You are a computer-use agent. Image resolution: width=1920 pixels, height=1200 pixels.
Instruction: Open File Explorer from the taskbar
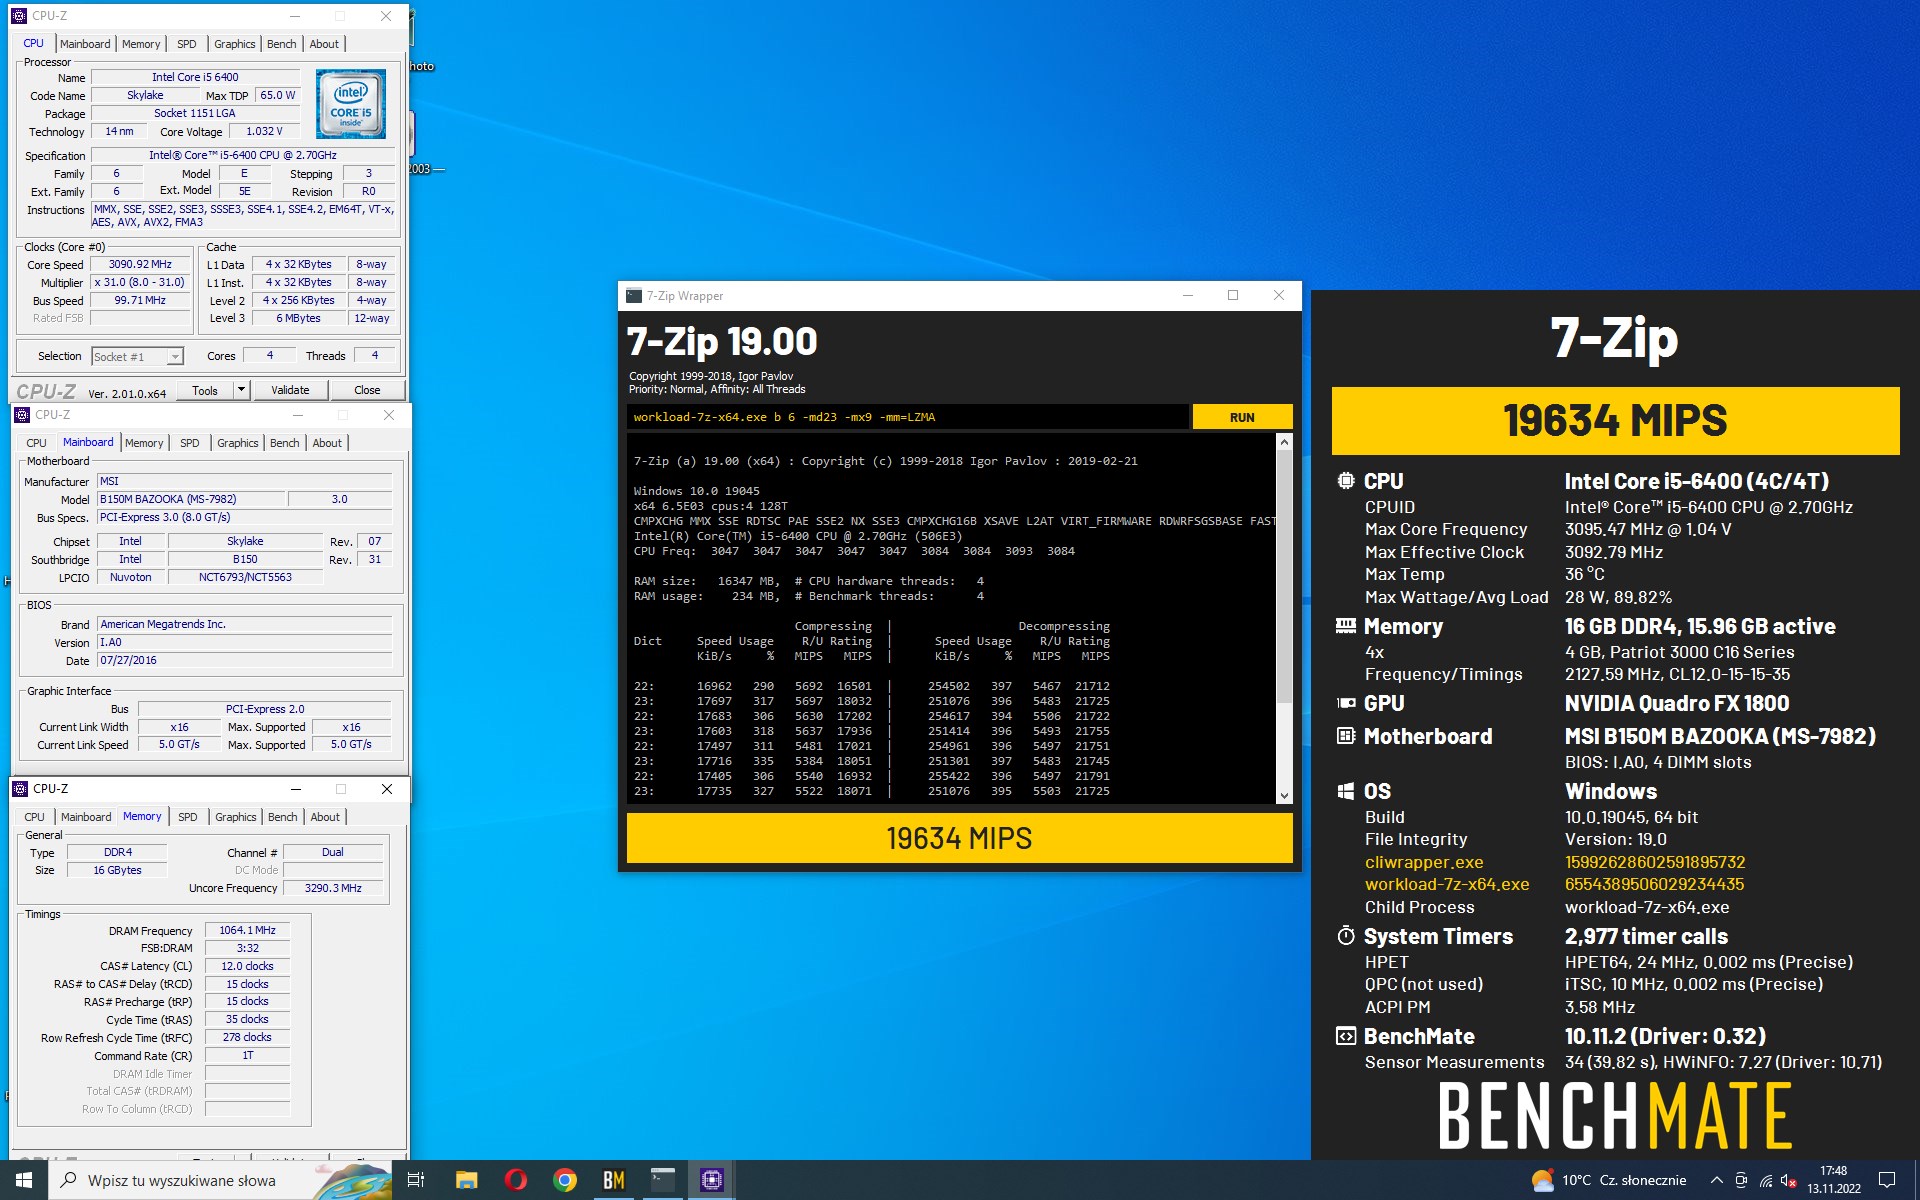point(466,1180)
